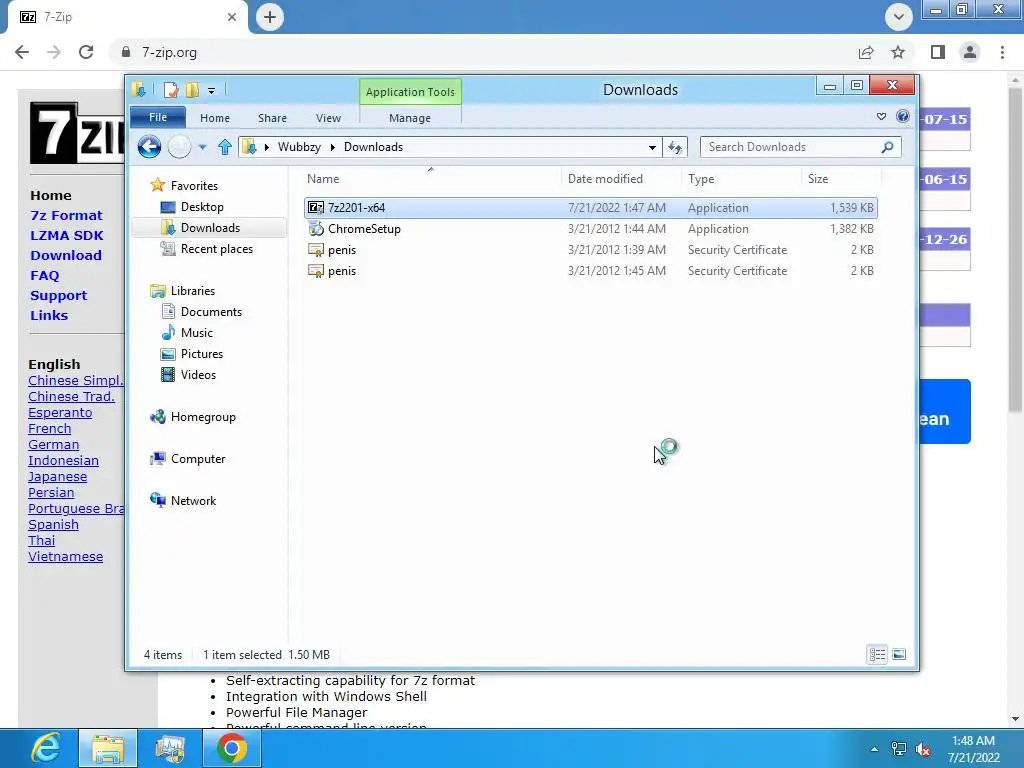1024x768 pixels.
Task: Open the File ribbon menu
Action: click(x=158, y=117)
